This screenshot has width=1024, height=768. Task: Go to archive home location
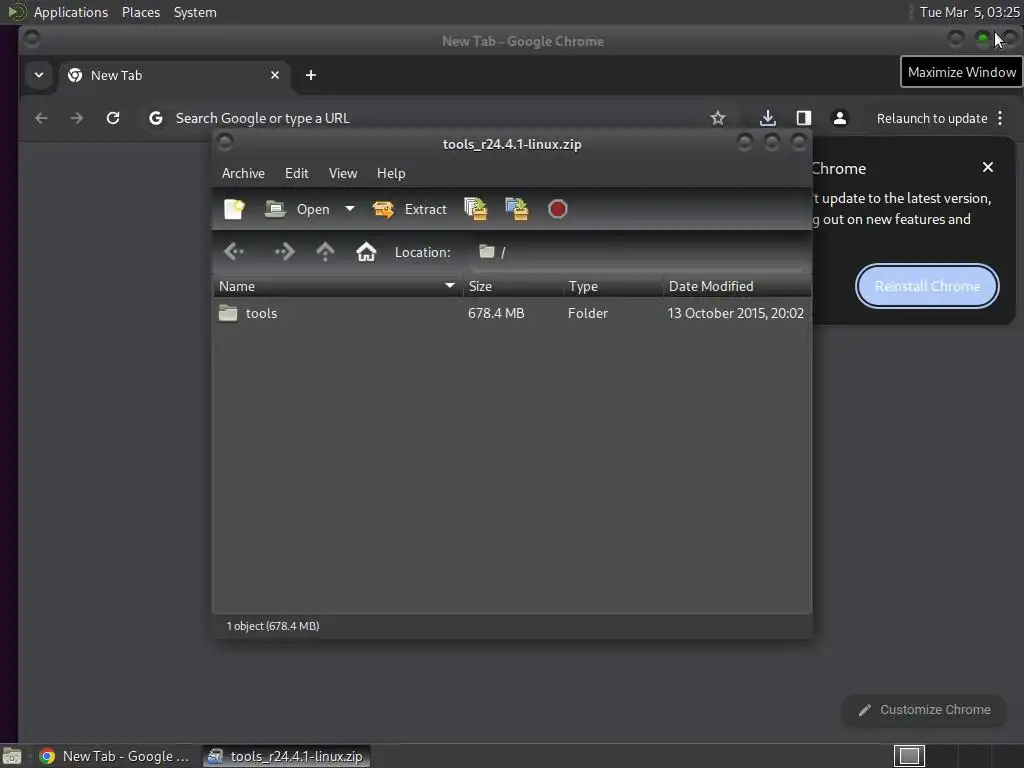point(366,252)
